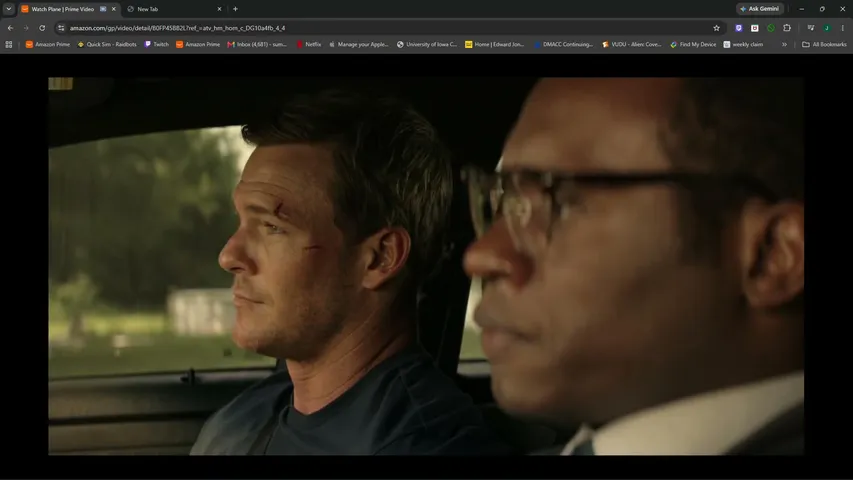This screenshot has width=853, height=480.
Task: Open the Manage your Apple bookmark
Action: tap(358, 44)
